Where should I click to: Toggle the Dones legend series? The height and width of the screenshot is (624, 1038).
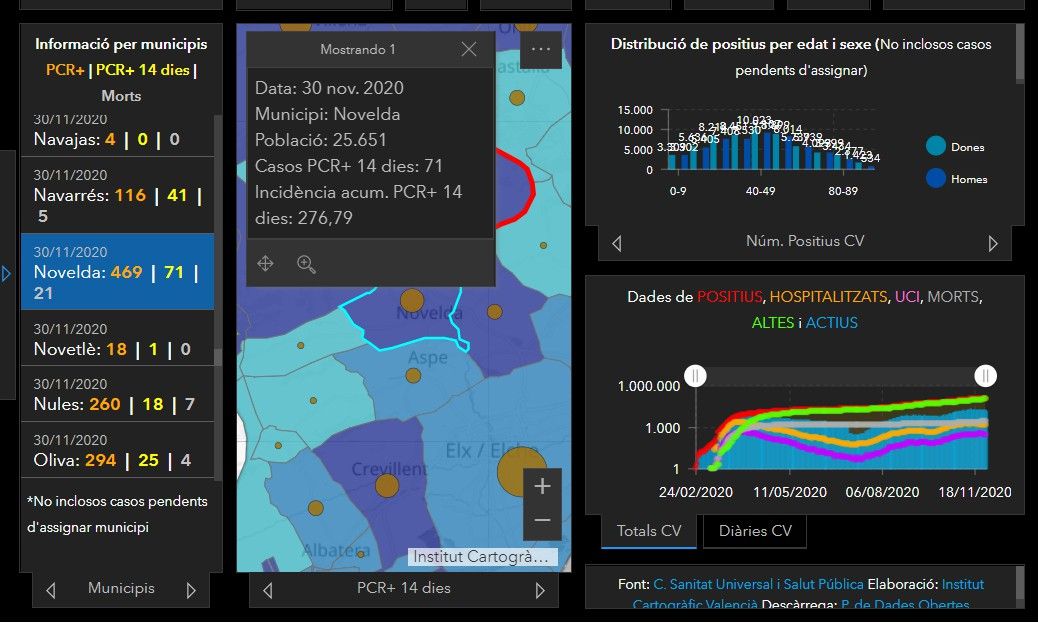click(x=937, y=147)
